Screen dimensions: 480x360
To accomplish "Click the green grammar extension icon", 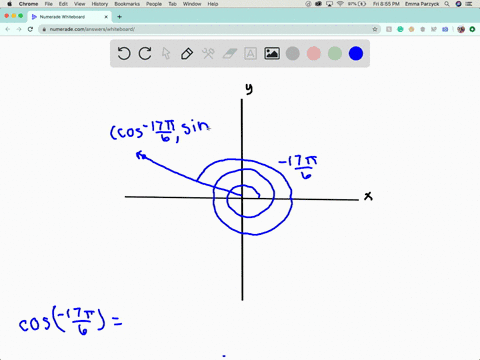I will (x=400, y=29).
